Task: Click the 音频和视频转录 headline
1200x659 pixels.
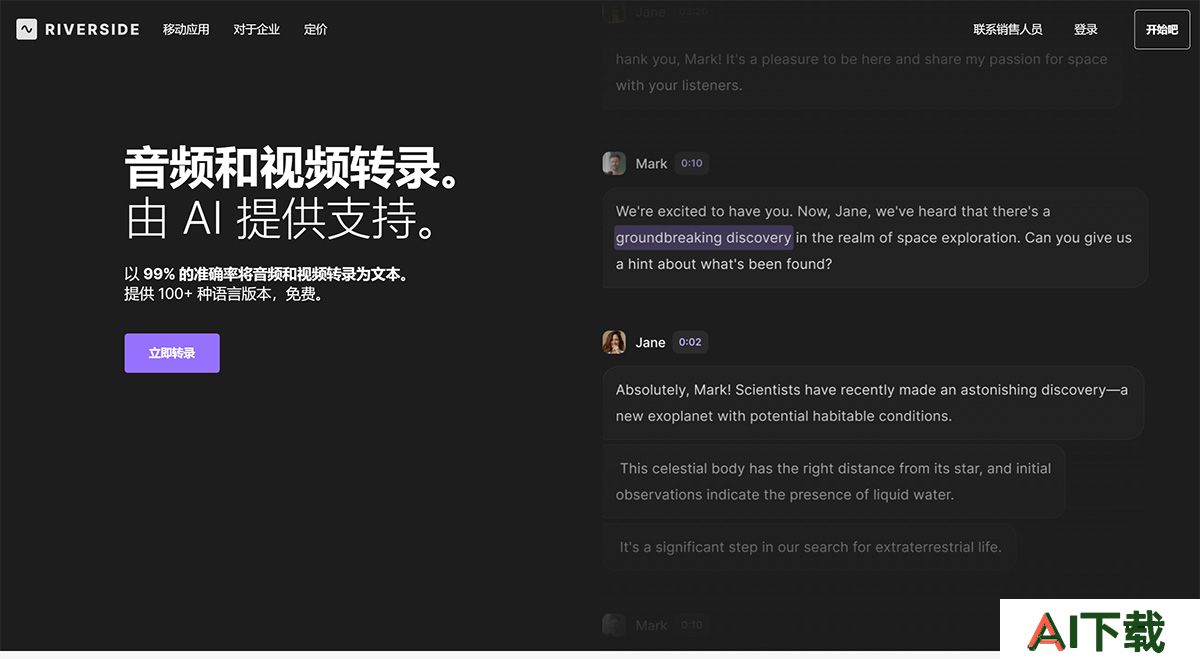Action: (294, 169)
